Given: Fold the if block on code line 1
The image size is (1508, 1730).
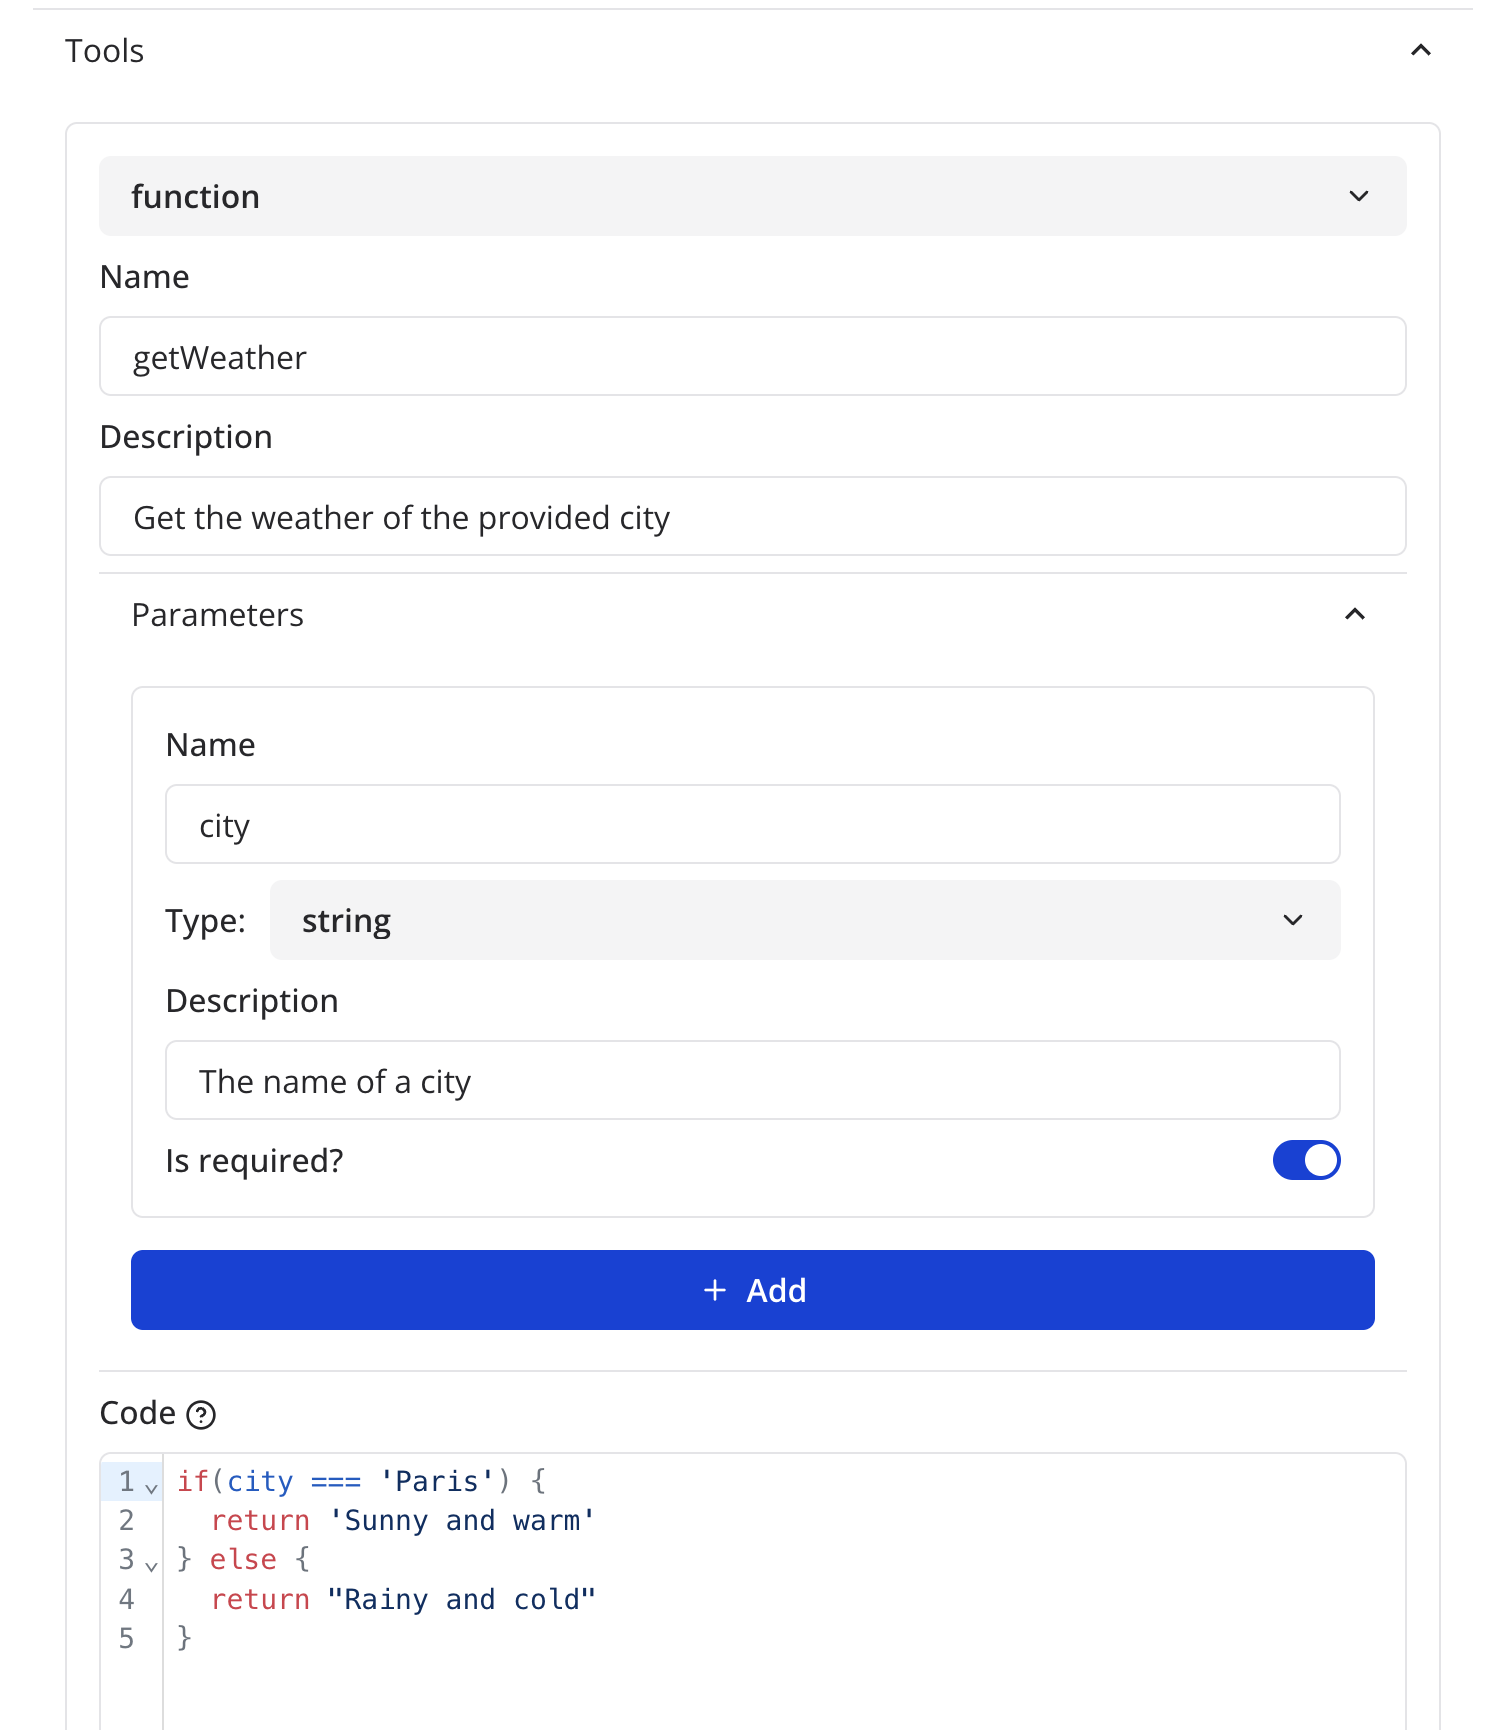Looking at the screenshot, I should 152,1487.
